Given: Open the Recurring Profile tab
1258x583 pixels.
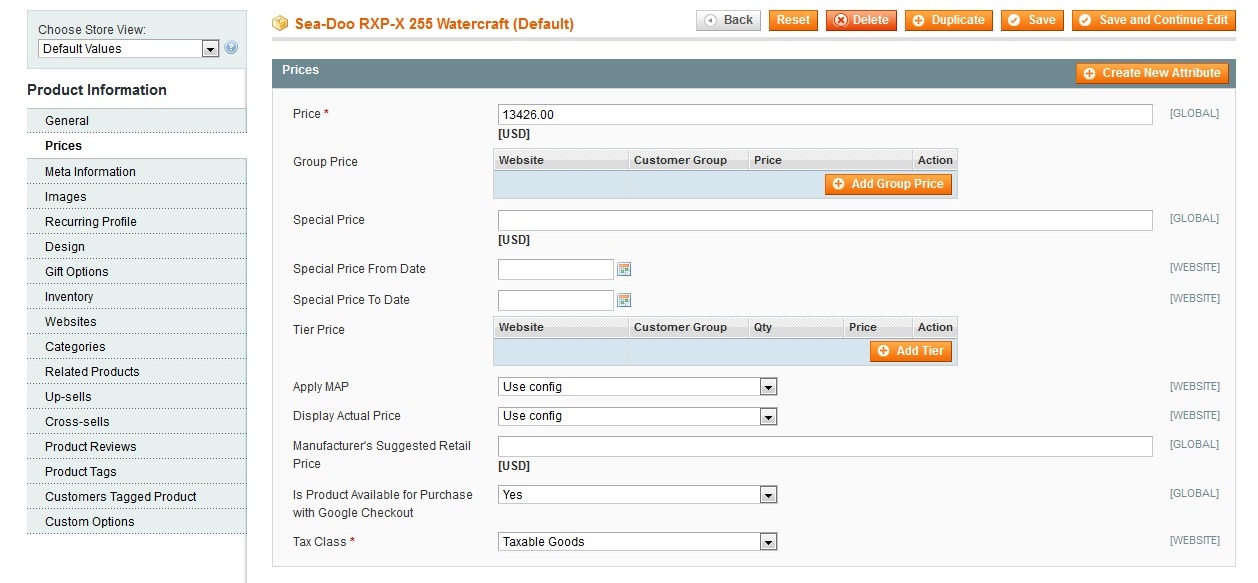Looking at the screenshot, I should coord(137,222).
